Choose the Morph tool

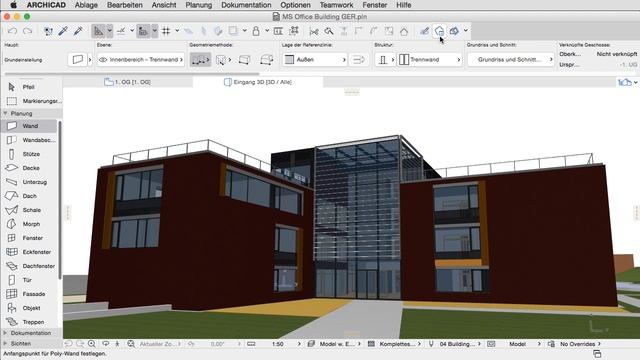coord(29,224)
